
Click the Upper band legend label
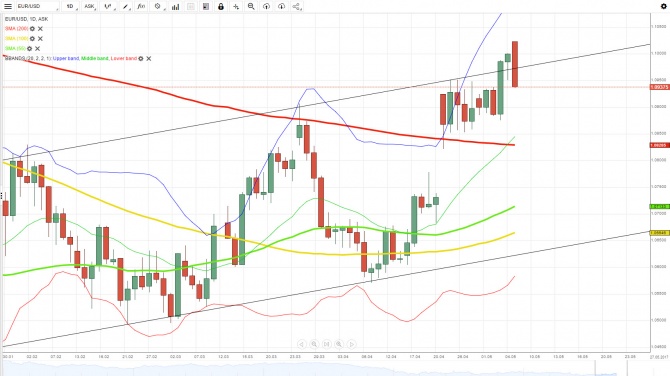(66, 58)
